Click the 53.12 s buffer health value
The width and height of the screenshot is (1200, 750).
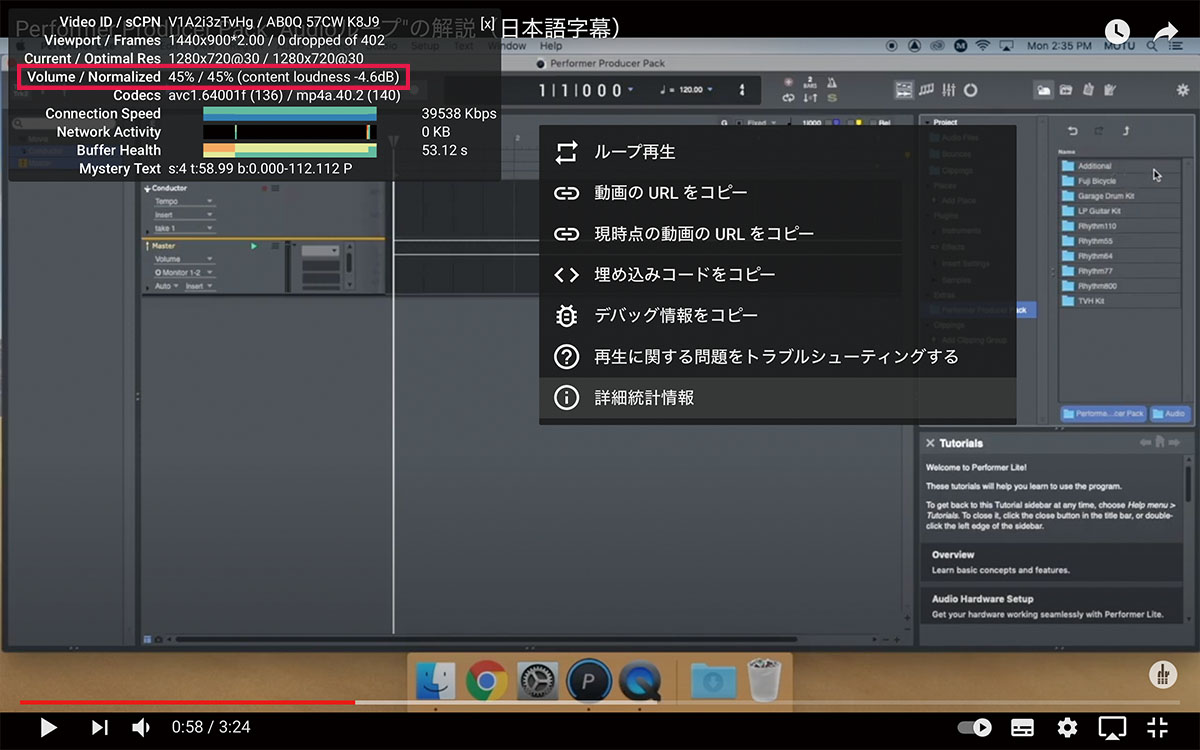point(445,150)
